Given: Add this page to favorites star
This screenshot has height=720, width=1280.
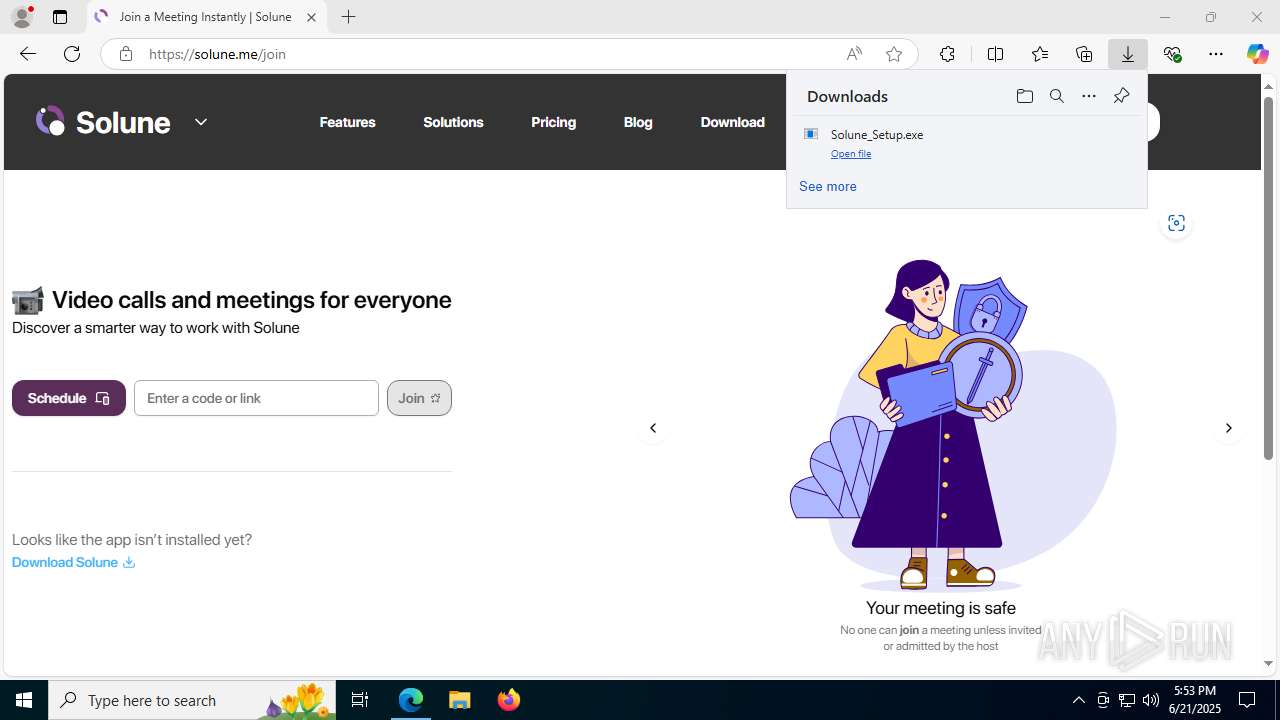Looking at the screenshot, I should point(894,54).
